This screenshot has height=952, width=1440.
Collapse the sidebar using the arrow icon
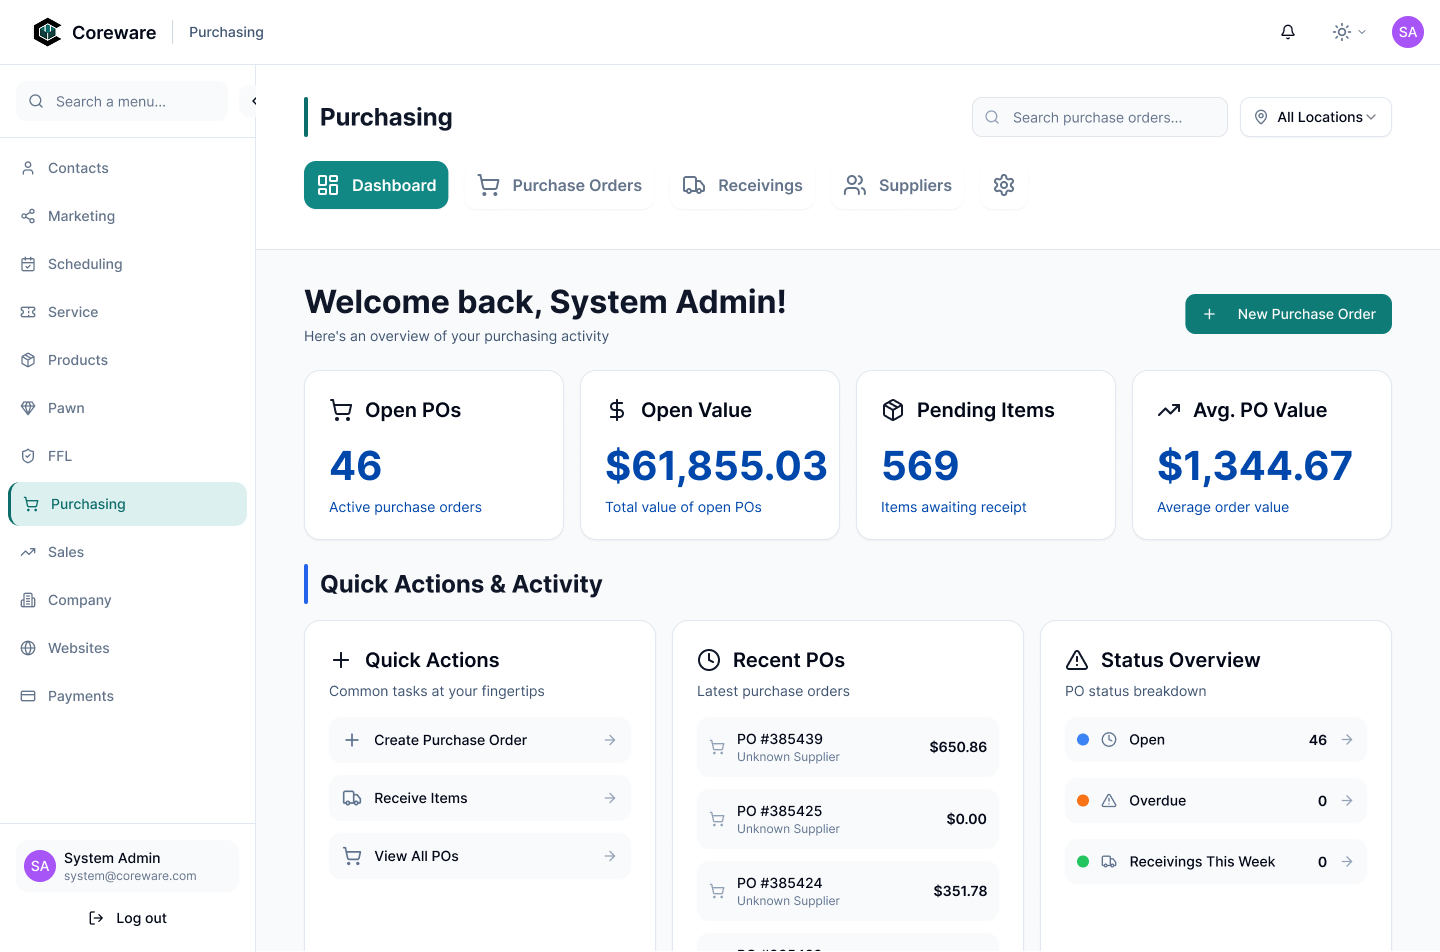click(253, 101)
